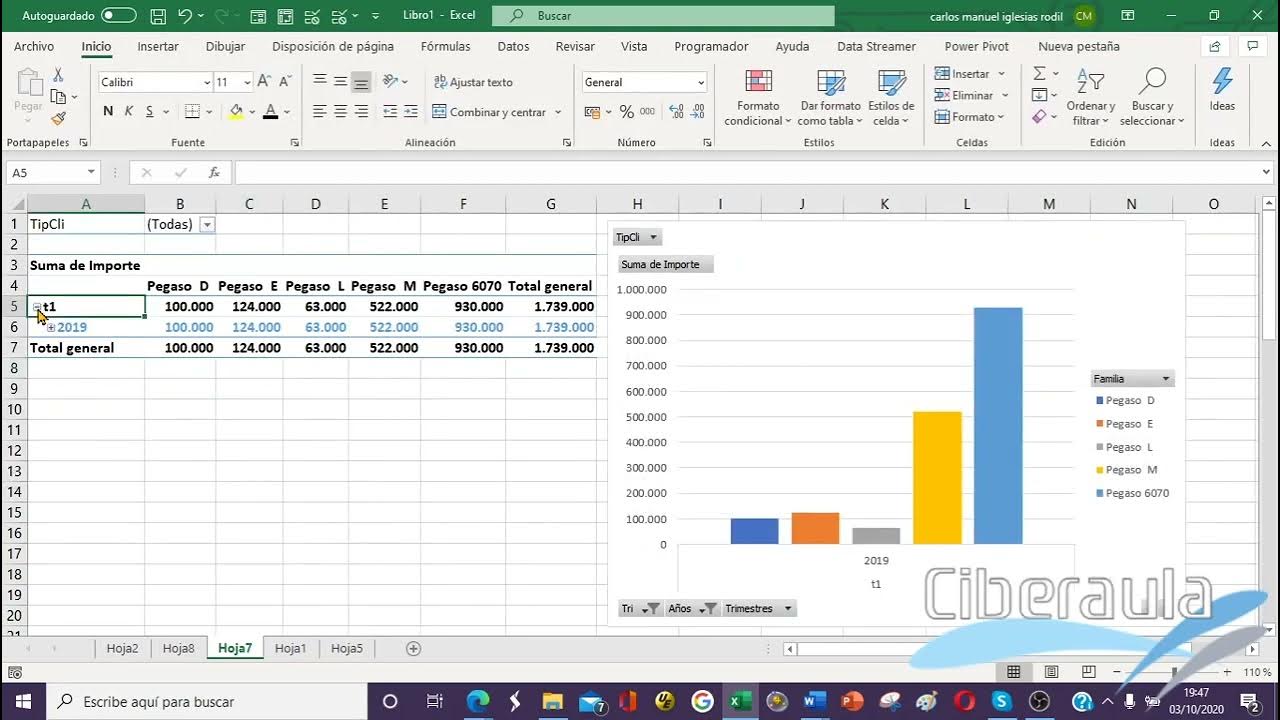Screen dimensions: 1280x720
Task: Decrease font size with the small A
Action: [x=284, y=82]
